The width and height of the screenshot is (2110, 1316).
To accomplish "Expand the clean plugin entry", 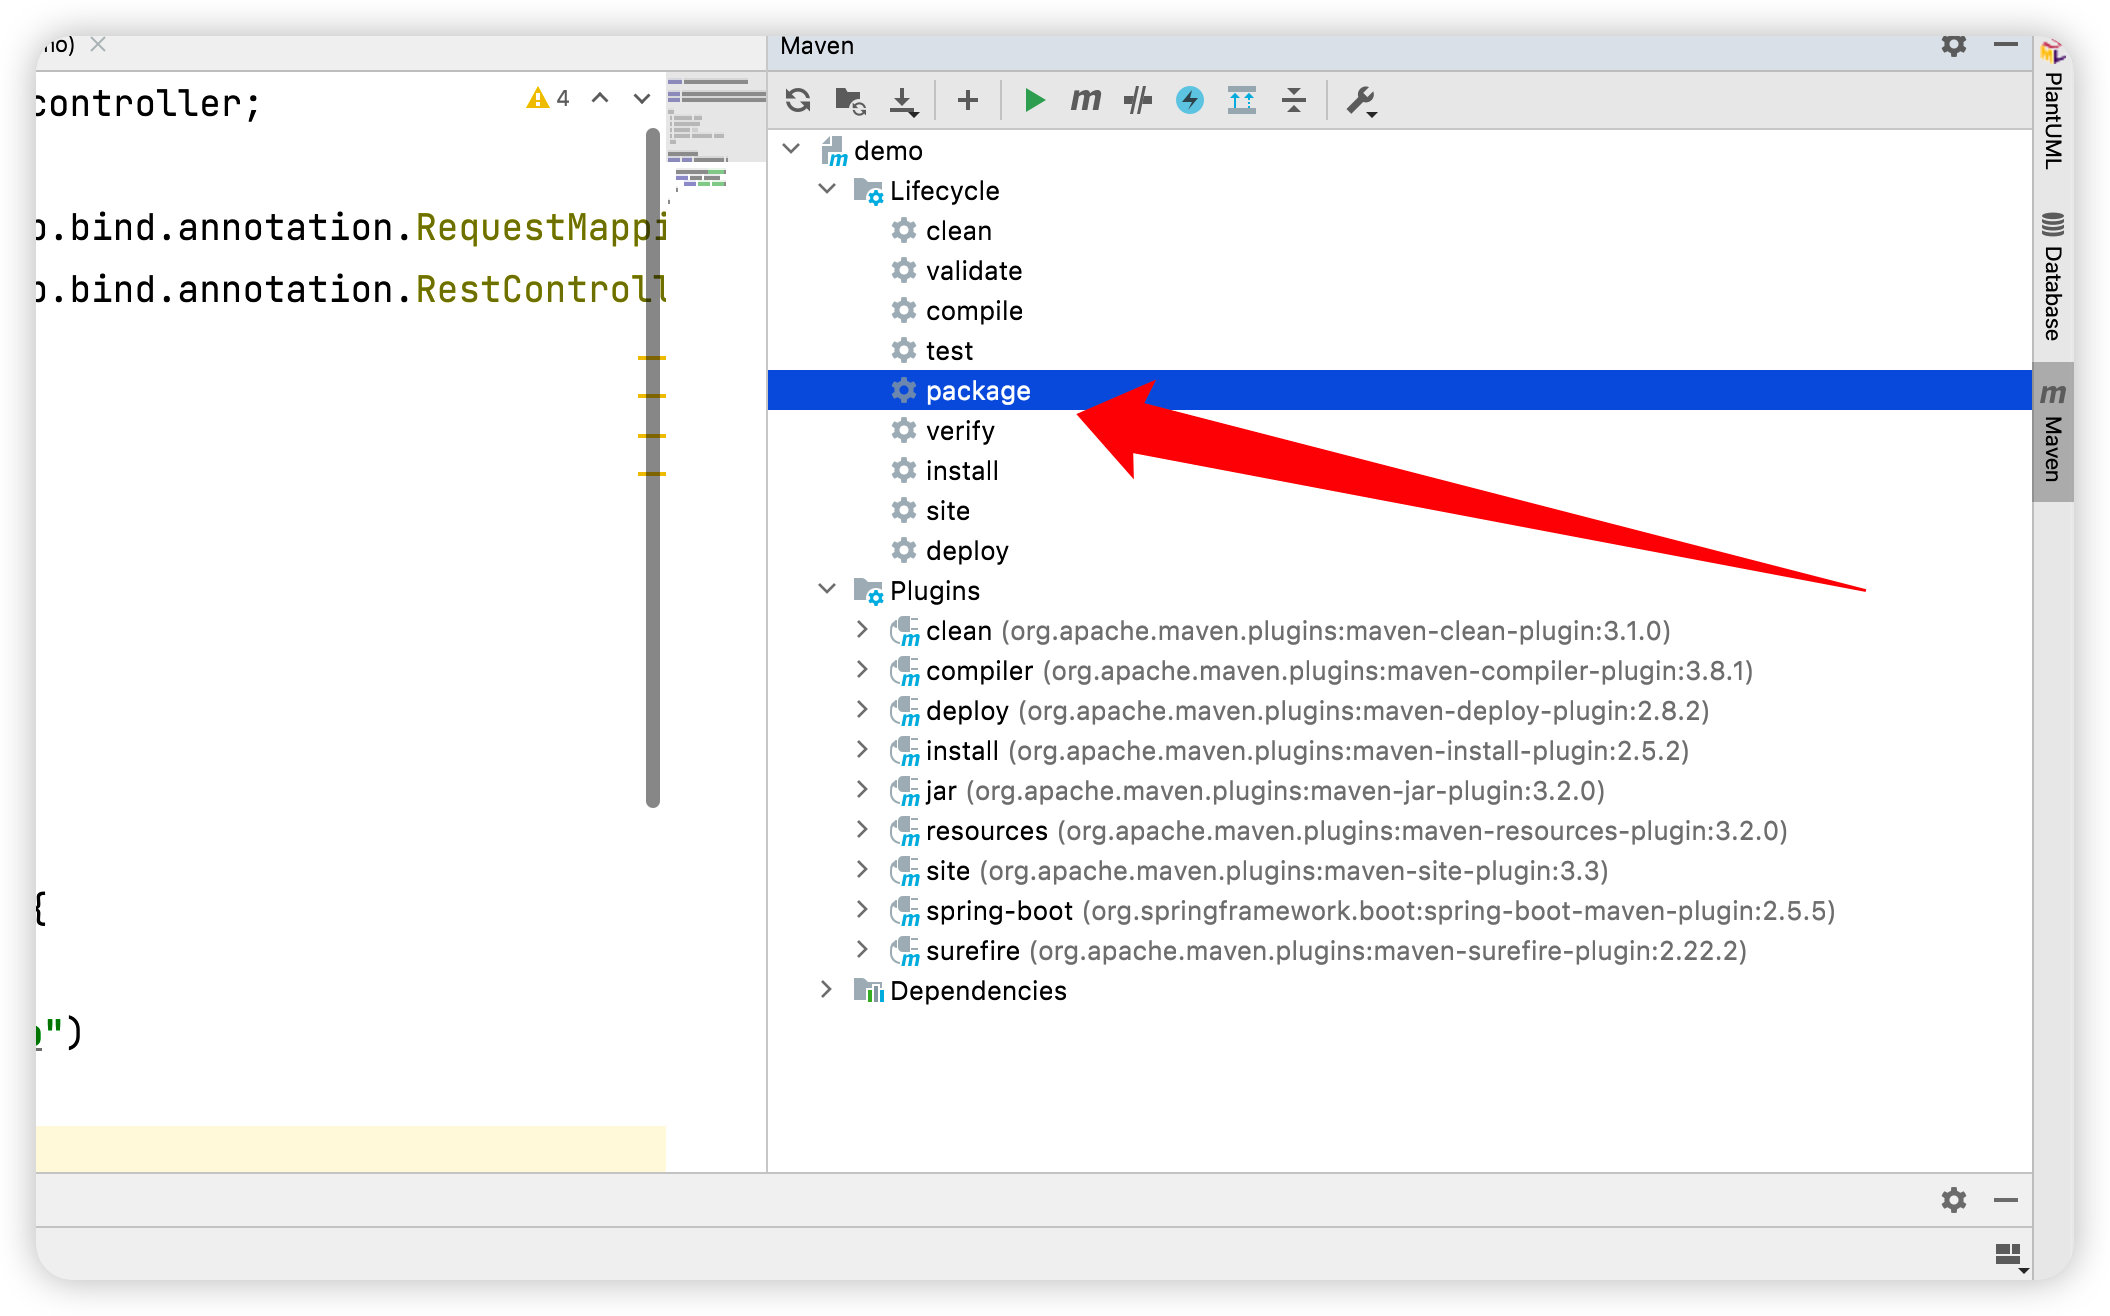I will coord(862,629).
